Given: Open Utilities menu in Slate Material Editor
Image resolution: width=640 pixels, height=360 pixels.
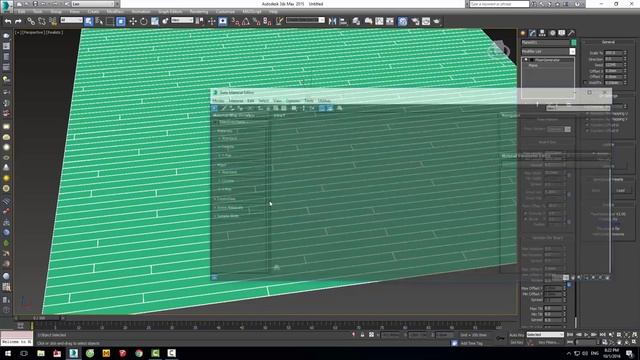Looking at the screenshot, I should (x=324, y=100).
